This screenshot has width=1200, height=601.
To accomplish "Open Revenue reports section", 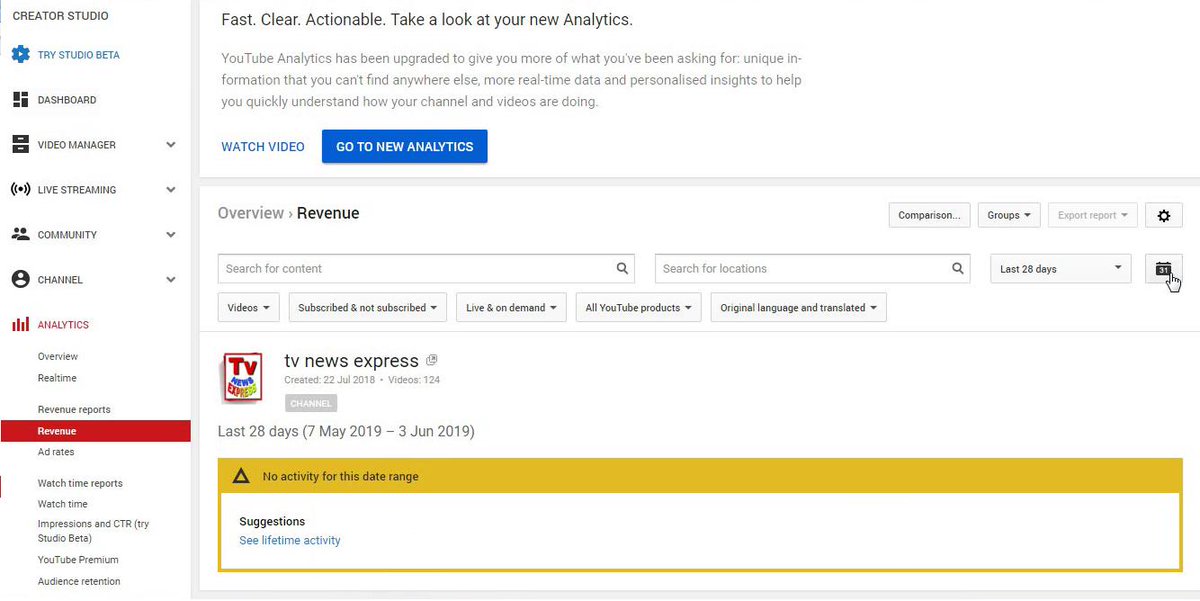I will (x=74, y=410).
